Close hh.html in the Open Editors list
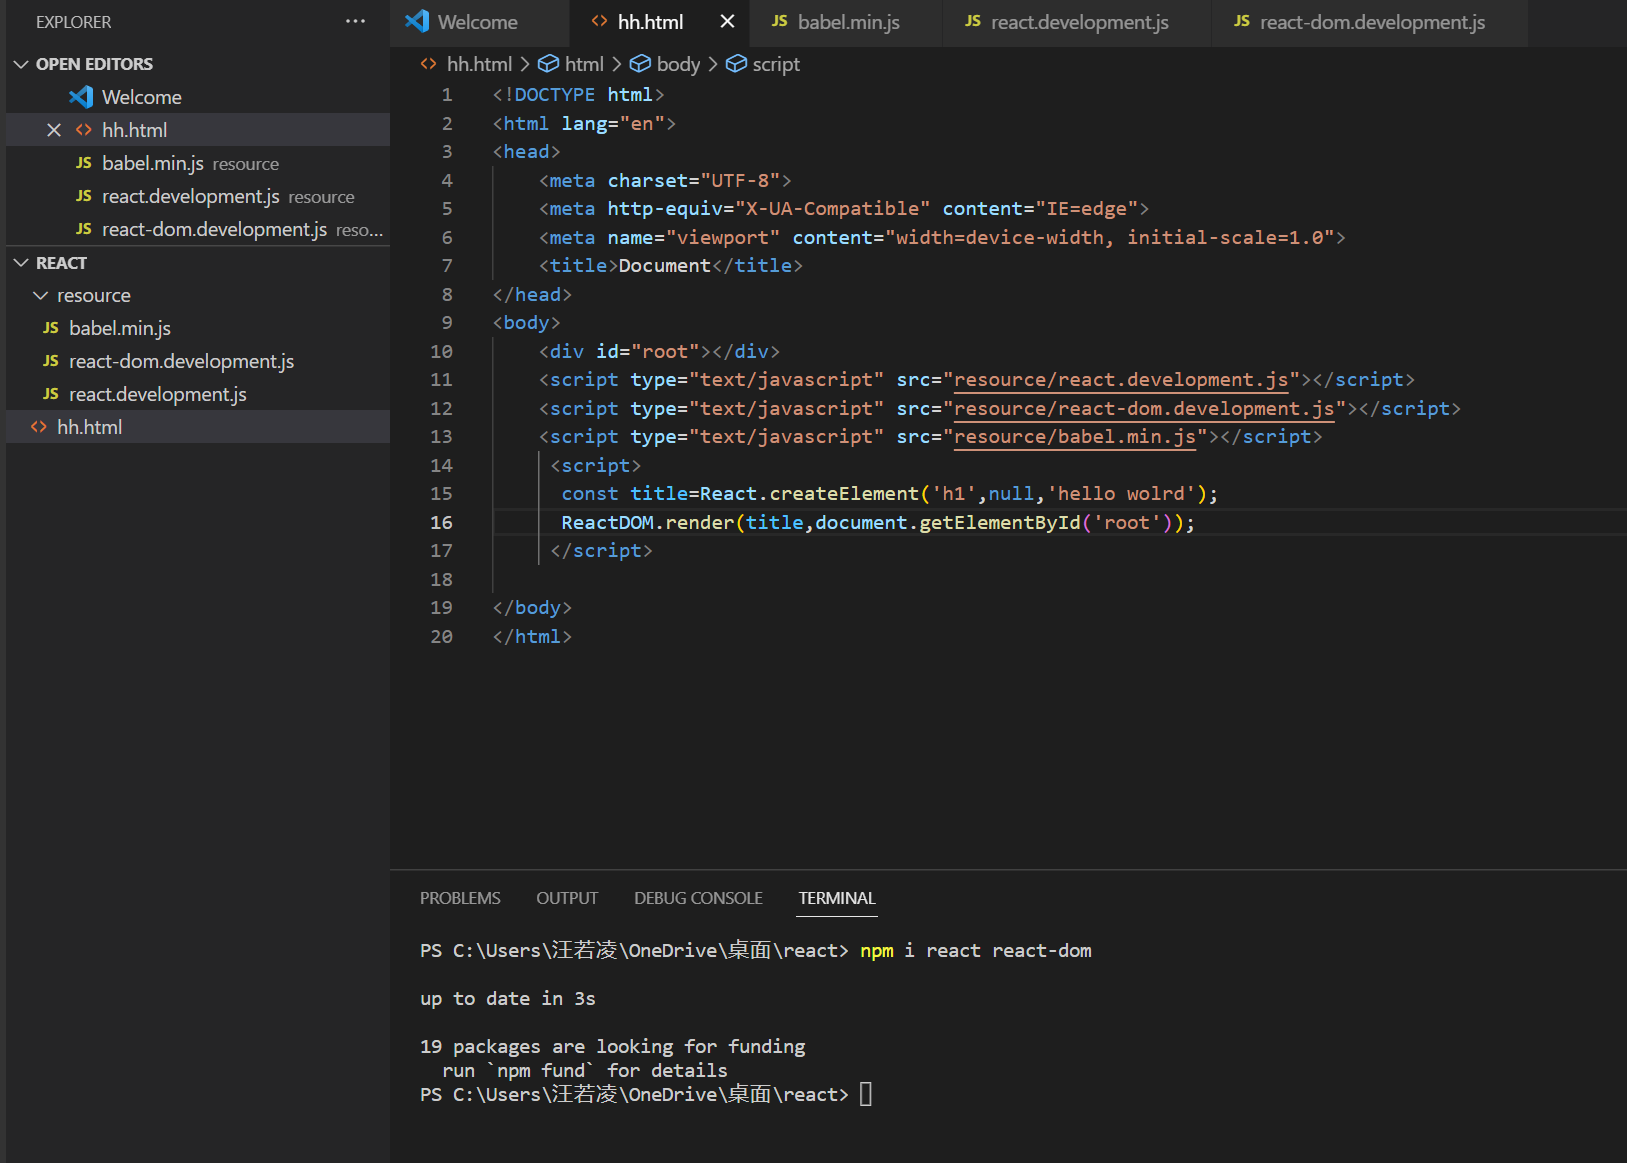Viewport: 1627px width, 1163px height. (54, 130)
